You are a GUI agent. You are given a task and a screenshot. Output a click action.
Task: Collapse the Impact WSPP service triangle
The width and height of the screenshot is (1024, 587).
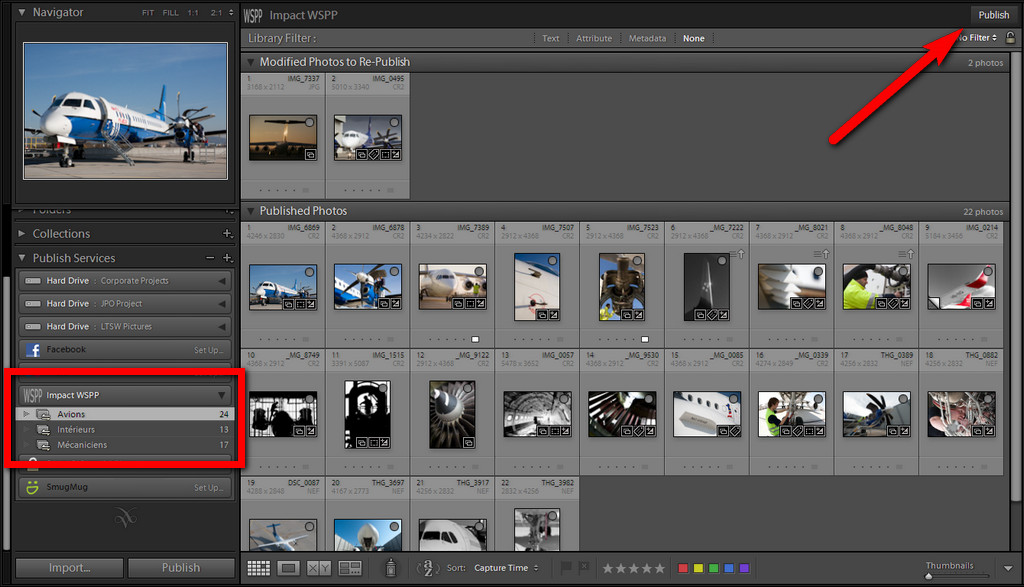(x=222, y=395)
